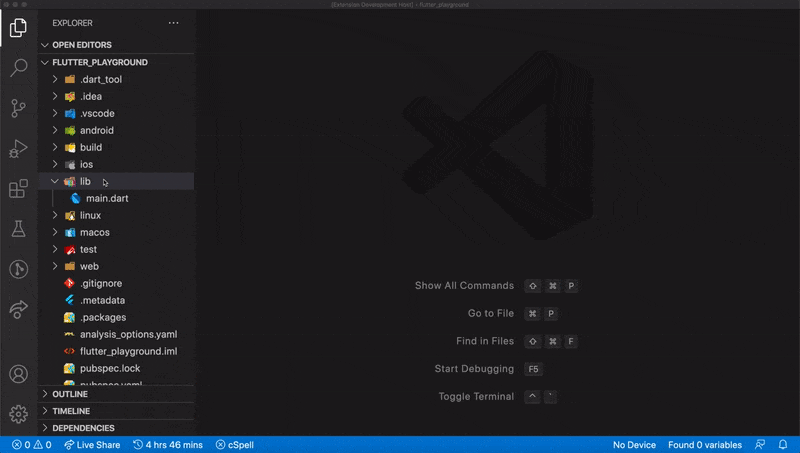Viewport: 800px width, 453px height.
Task: Click the Flutter icon beside .metadata
Action: pos(69,300)
